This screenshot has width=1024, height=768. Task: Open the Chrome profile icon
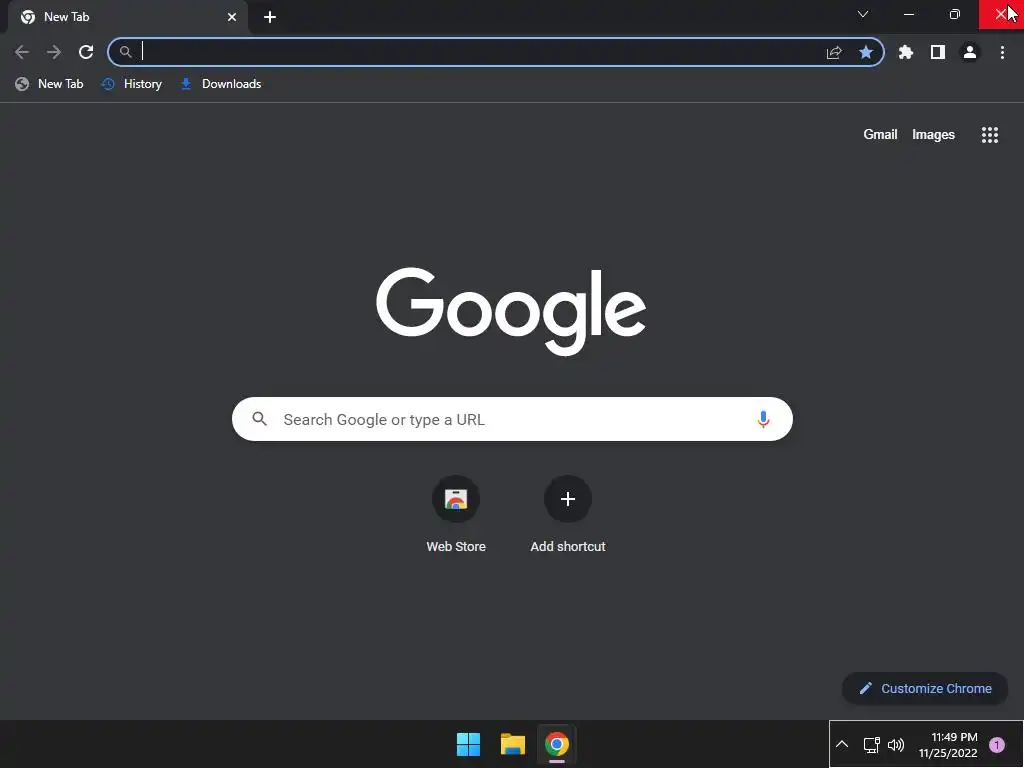[970, 52]
